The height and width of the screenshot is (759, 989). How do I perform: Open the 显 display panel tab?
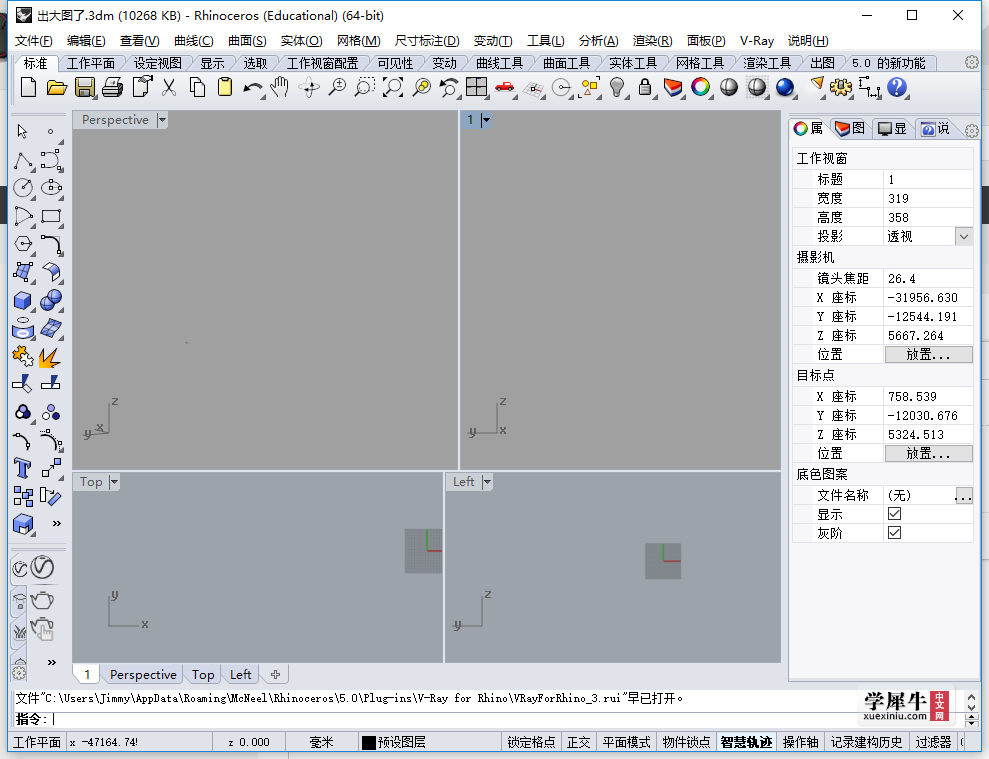(x=892, y=129)
